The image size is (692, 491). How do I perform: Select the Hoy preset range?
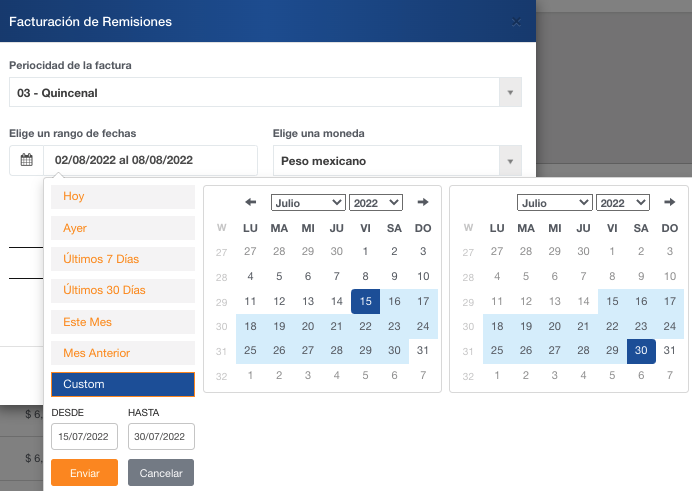point(122,196)
